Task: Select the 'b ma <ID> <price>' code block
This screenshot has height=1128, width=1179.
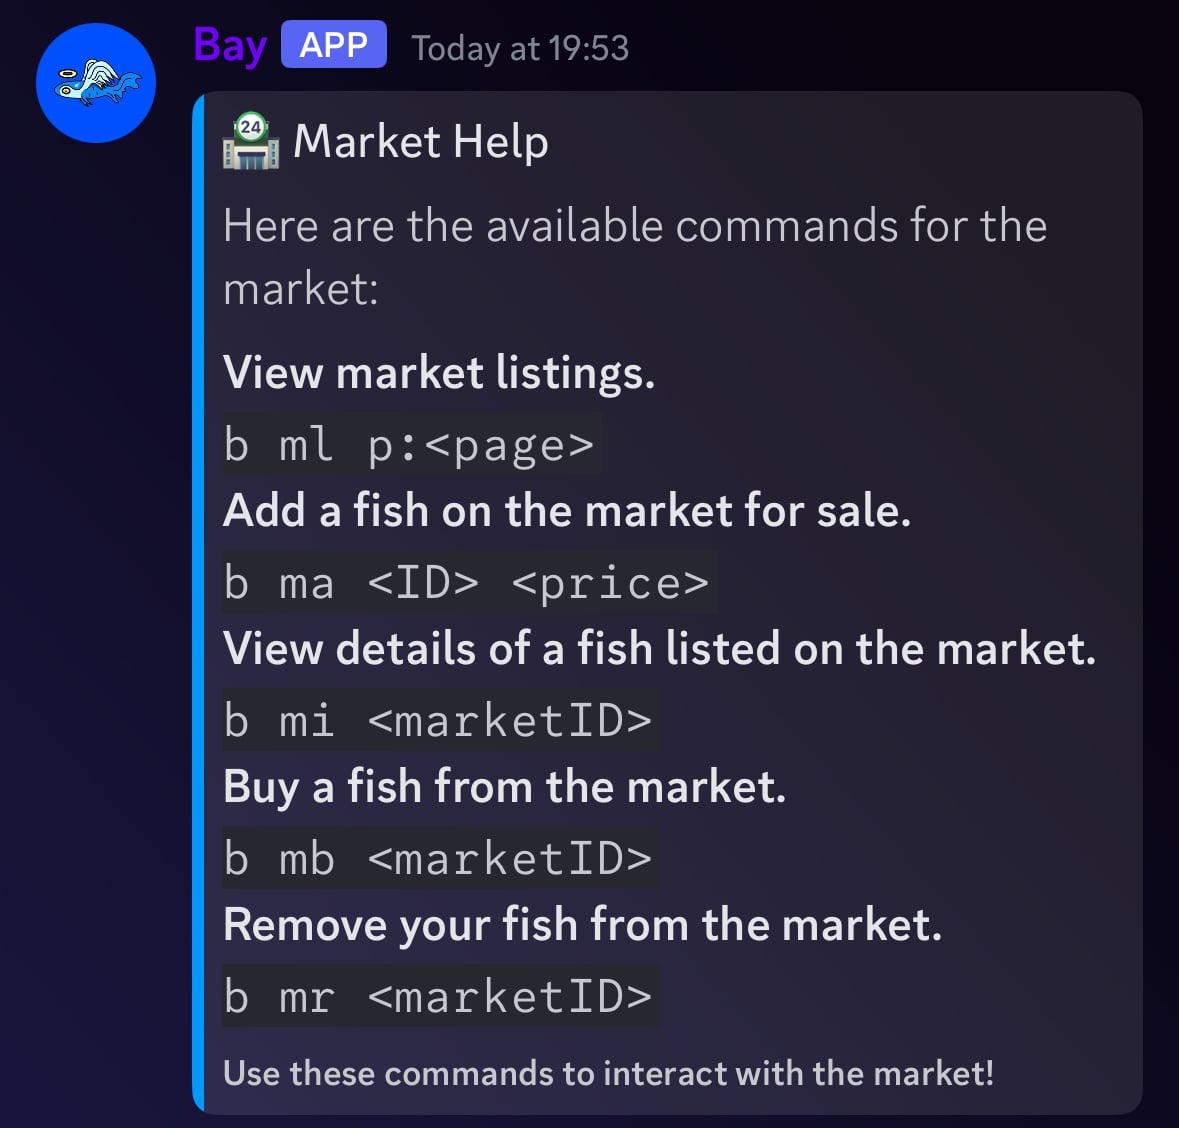Action: pos(468,582)
